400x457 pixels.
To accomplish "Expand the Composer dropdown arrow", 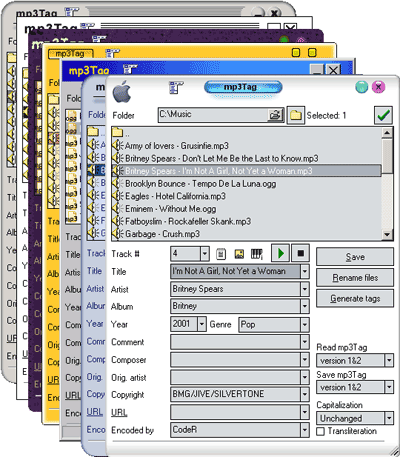I will coord(304,360).
